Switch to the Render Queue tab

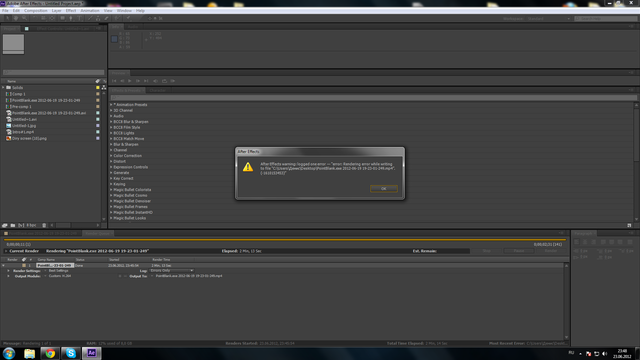click(98, 233)
